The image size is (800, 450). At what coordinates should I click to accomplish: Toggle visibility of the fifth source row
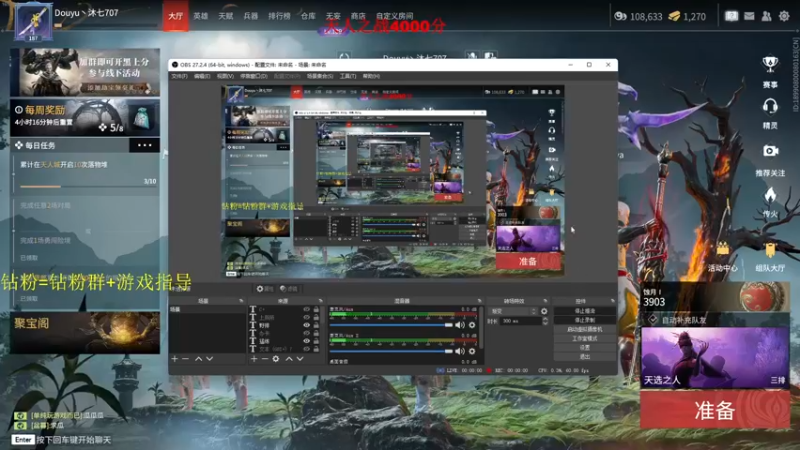pyautogui.click(x=307, y=341)
